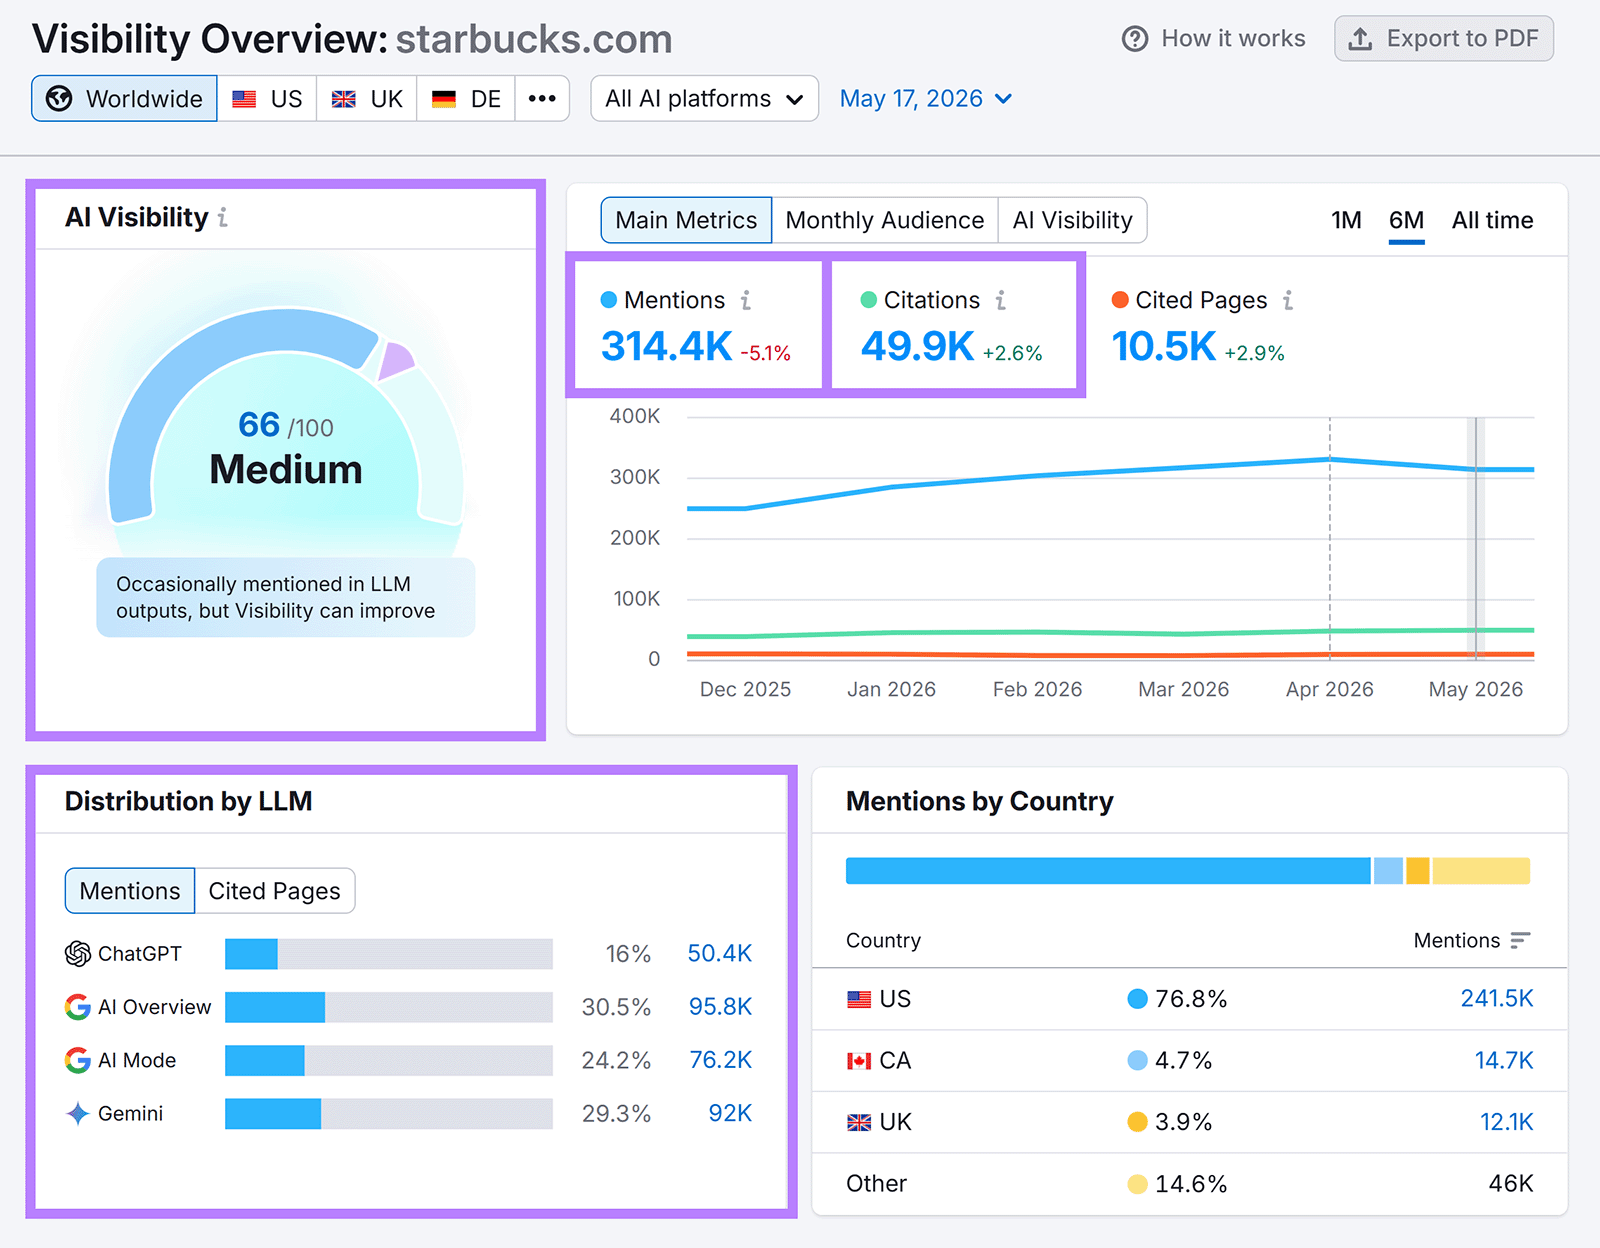
Task: Select the 1M time range
Action: tap(1346, 220)
